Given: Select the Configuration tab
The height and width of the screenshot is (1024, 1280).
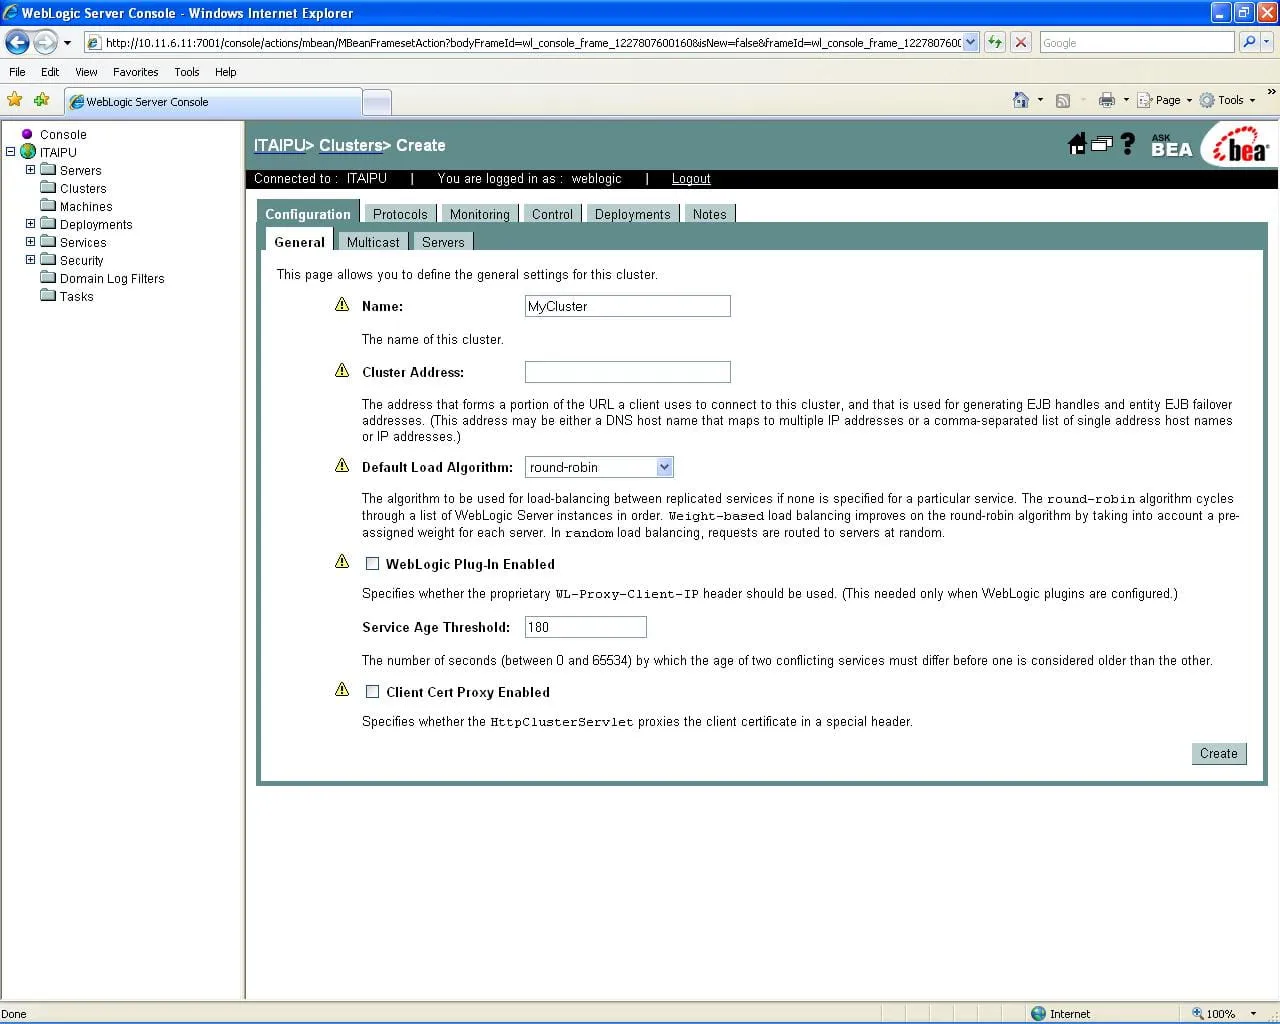Looking at the screenshot, I should pyautogui.click(x=308, y=213).
